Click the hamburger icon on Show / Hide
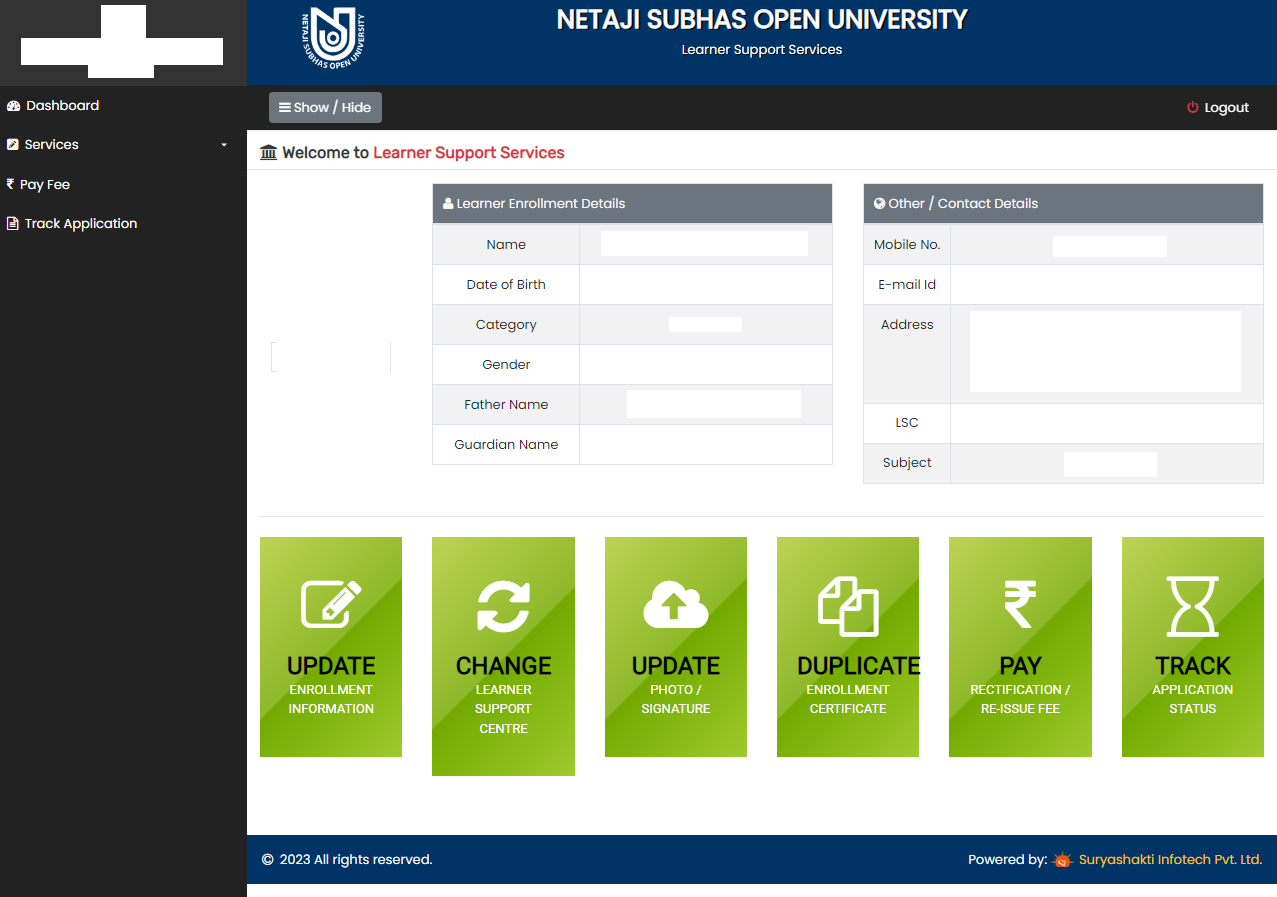Viewport: 1277px width, 897px height. (x=285, y=108)
